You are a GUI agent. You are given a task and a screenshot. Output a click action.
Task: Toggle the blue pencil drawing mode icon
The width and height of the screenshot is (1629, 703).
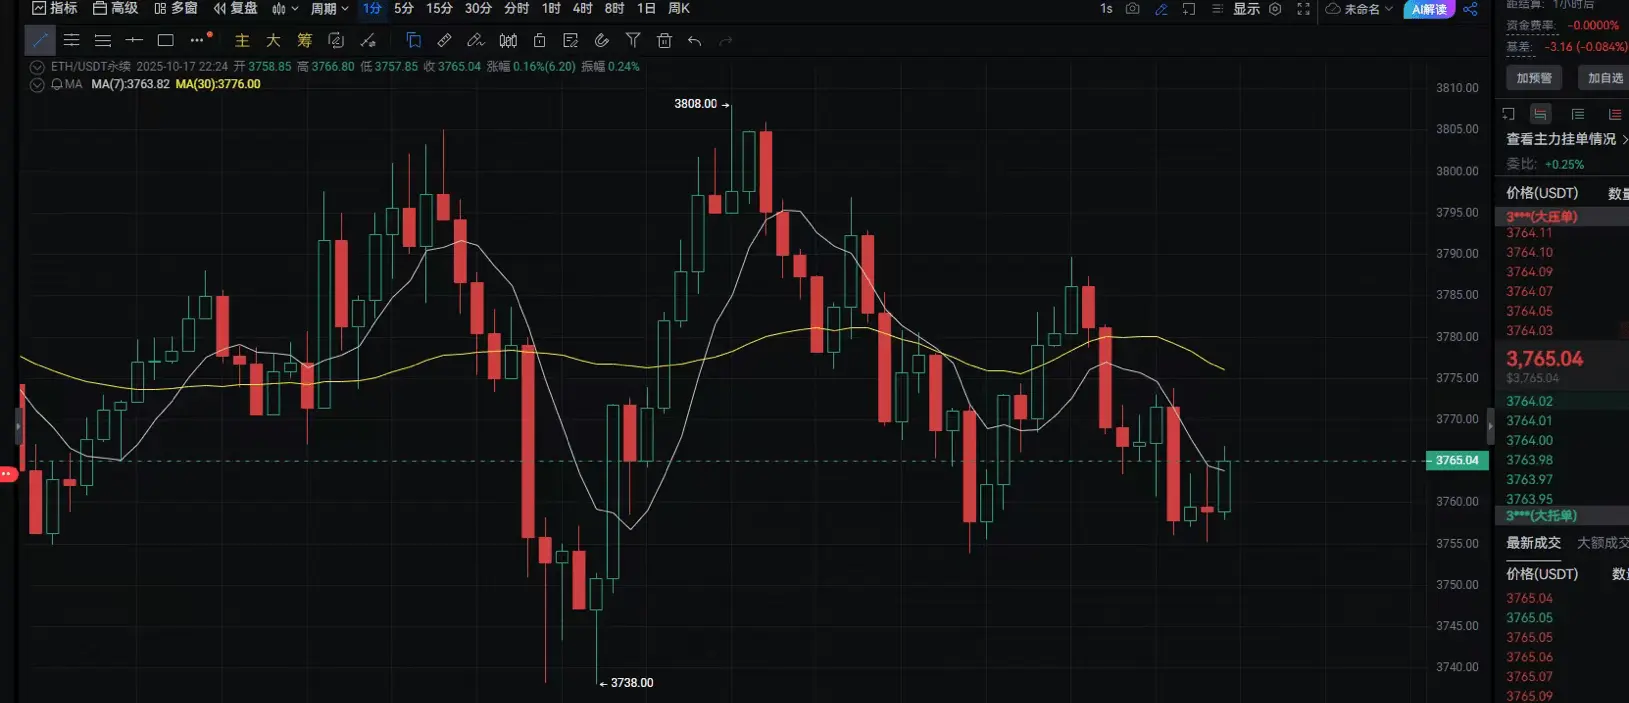[x=1161, y=8]
